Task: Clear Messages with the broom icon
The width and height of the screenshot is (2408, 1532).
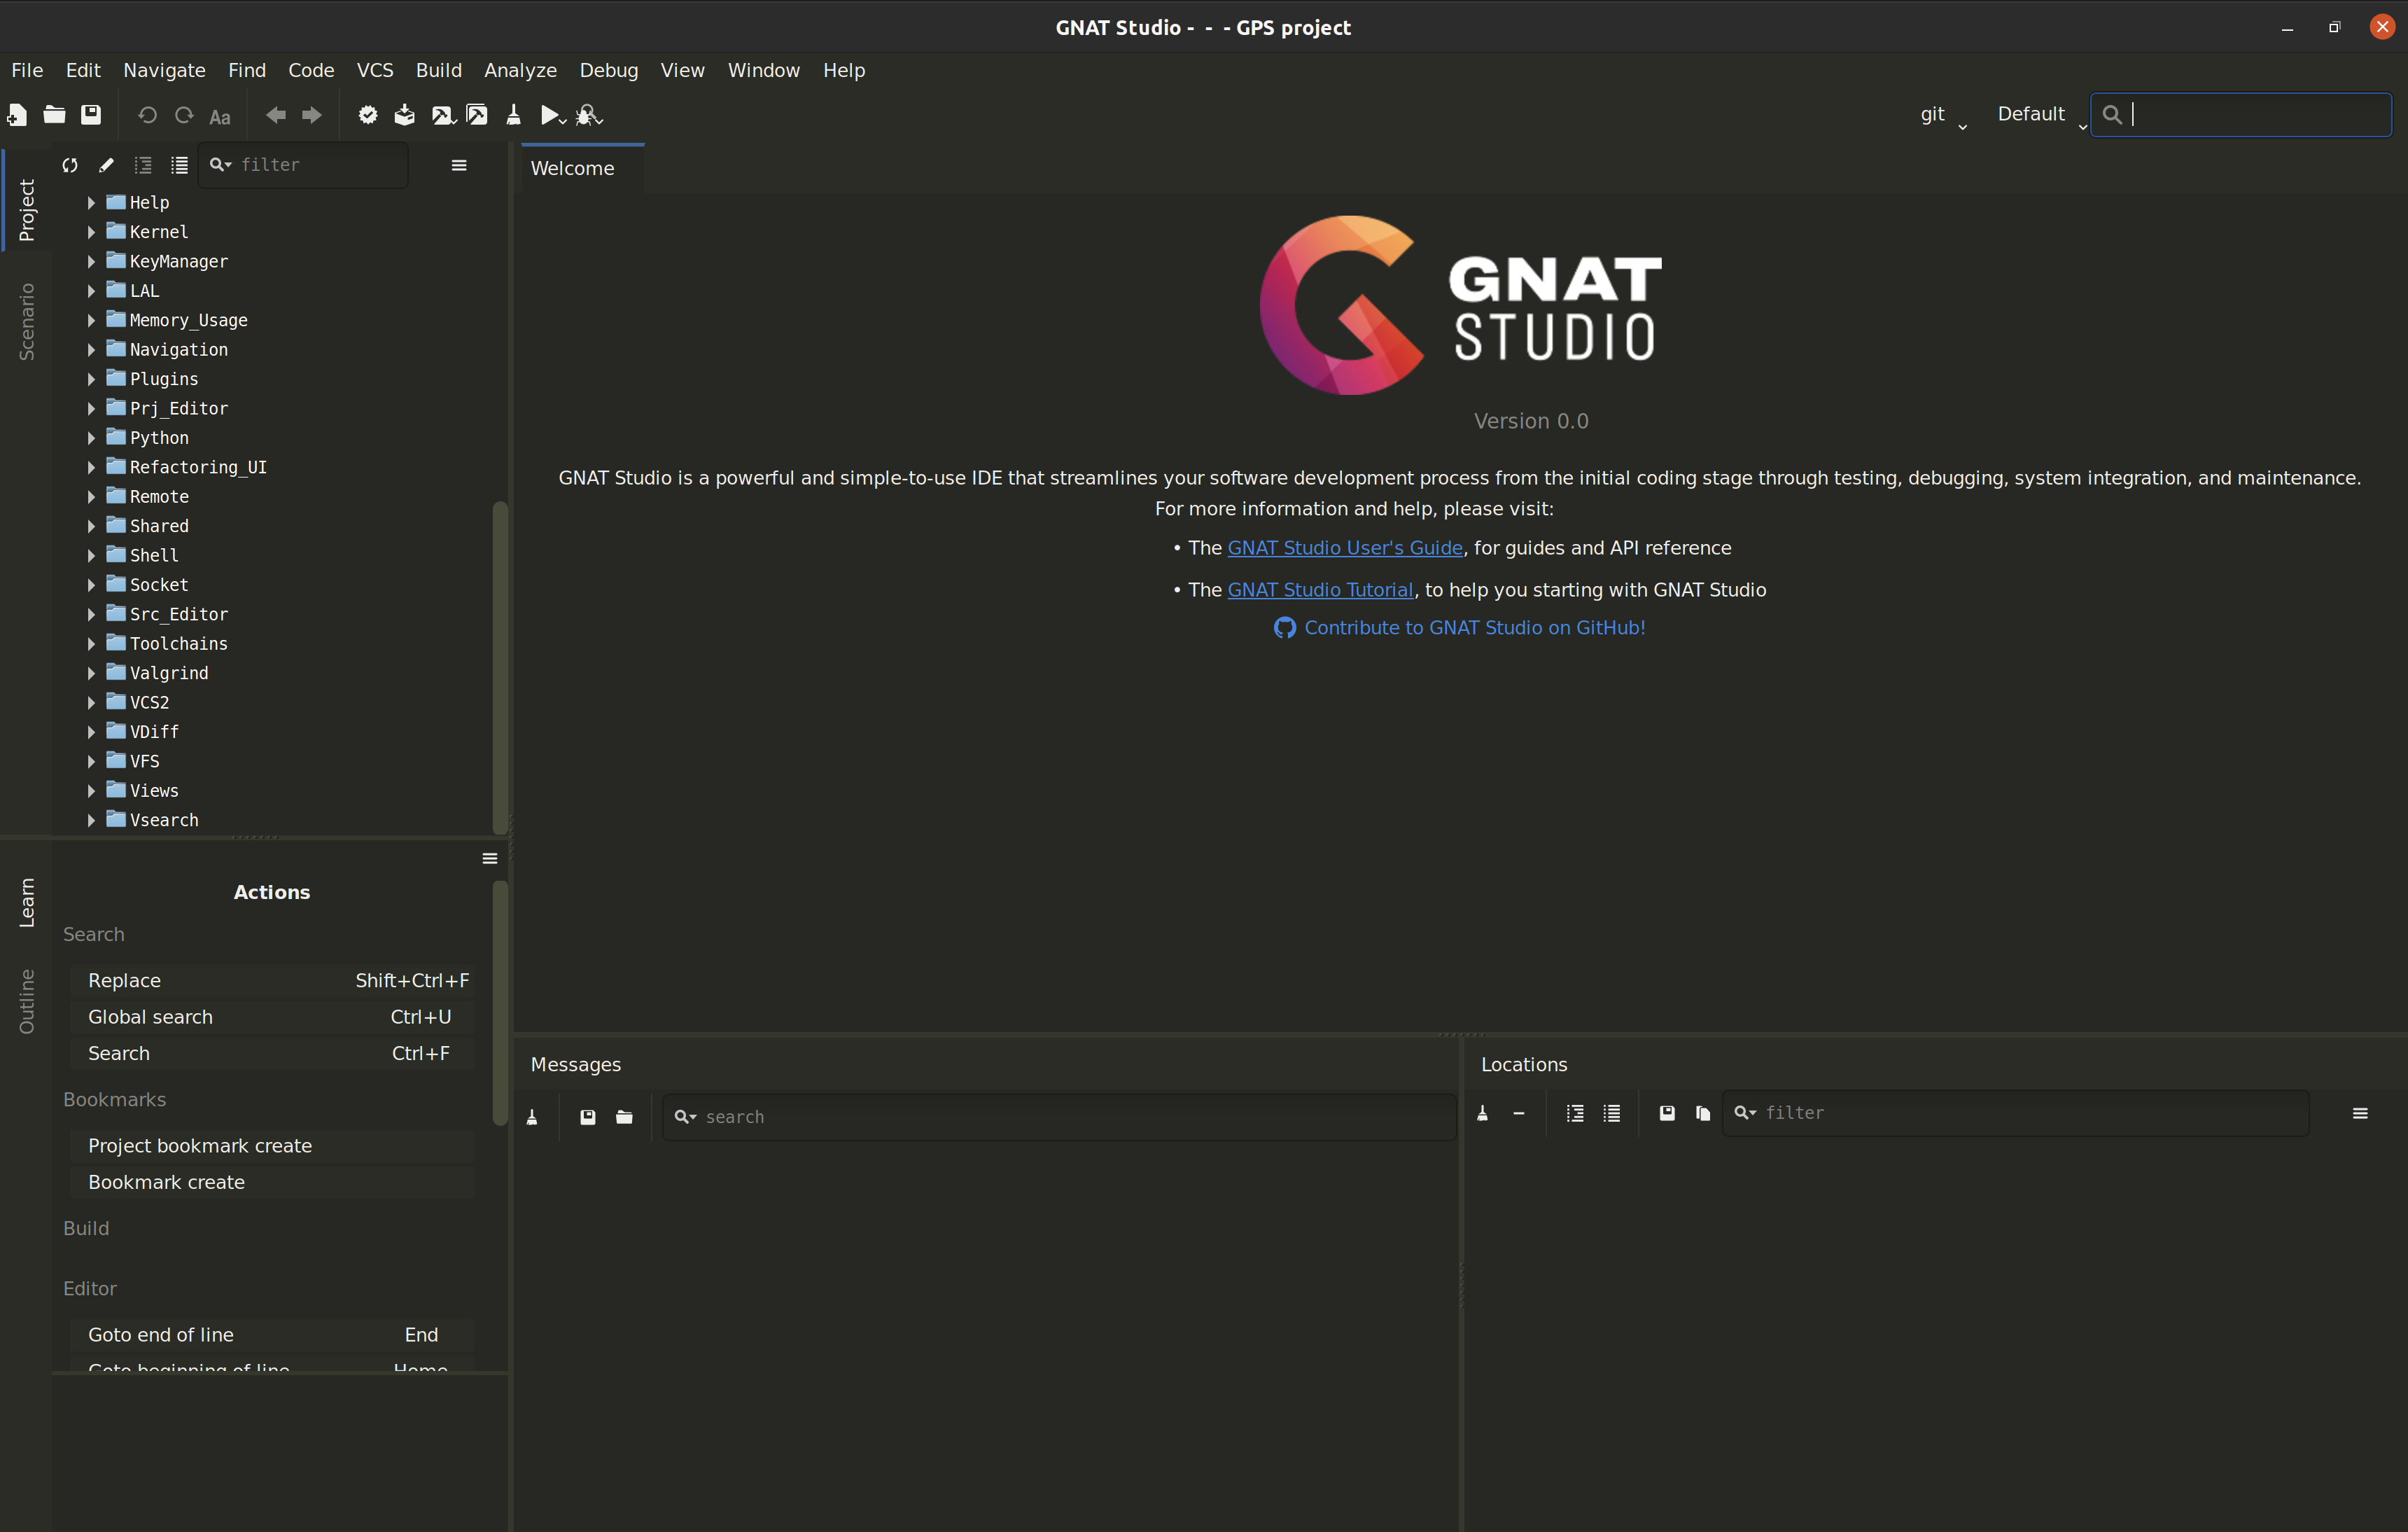Action: (532, 1117)
